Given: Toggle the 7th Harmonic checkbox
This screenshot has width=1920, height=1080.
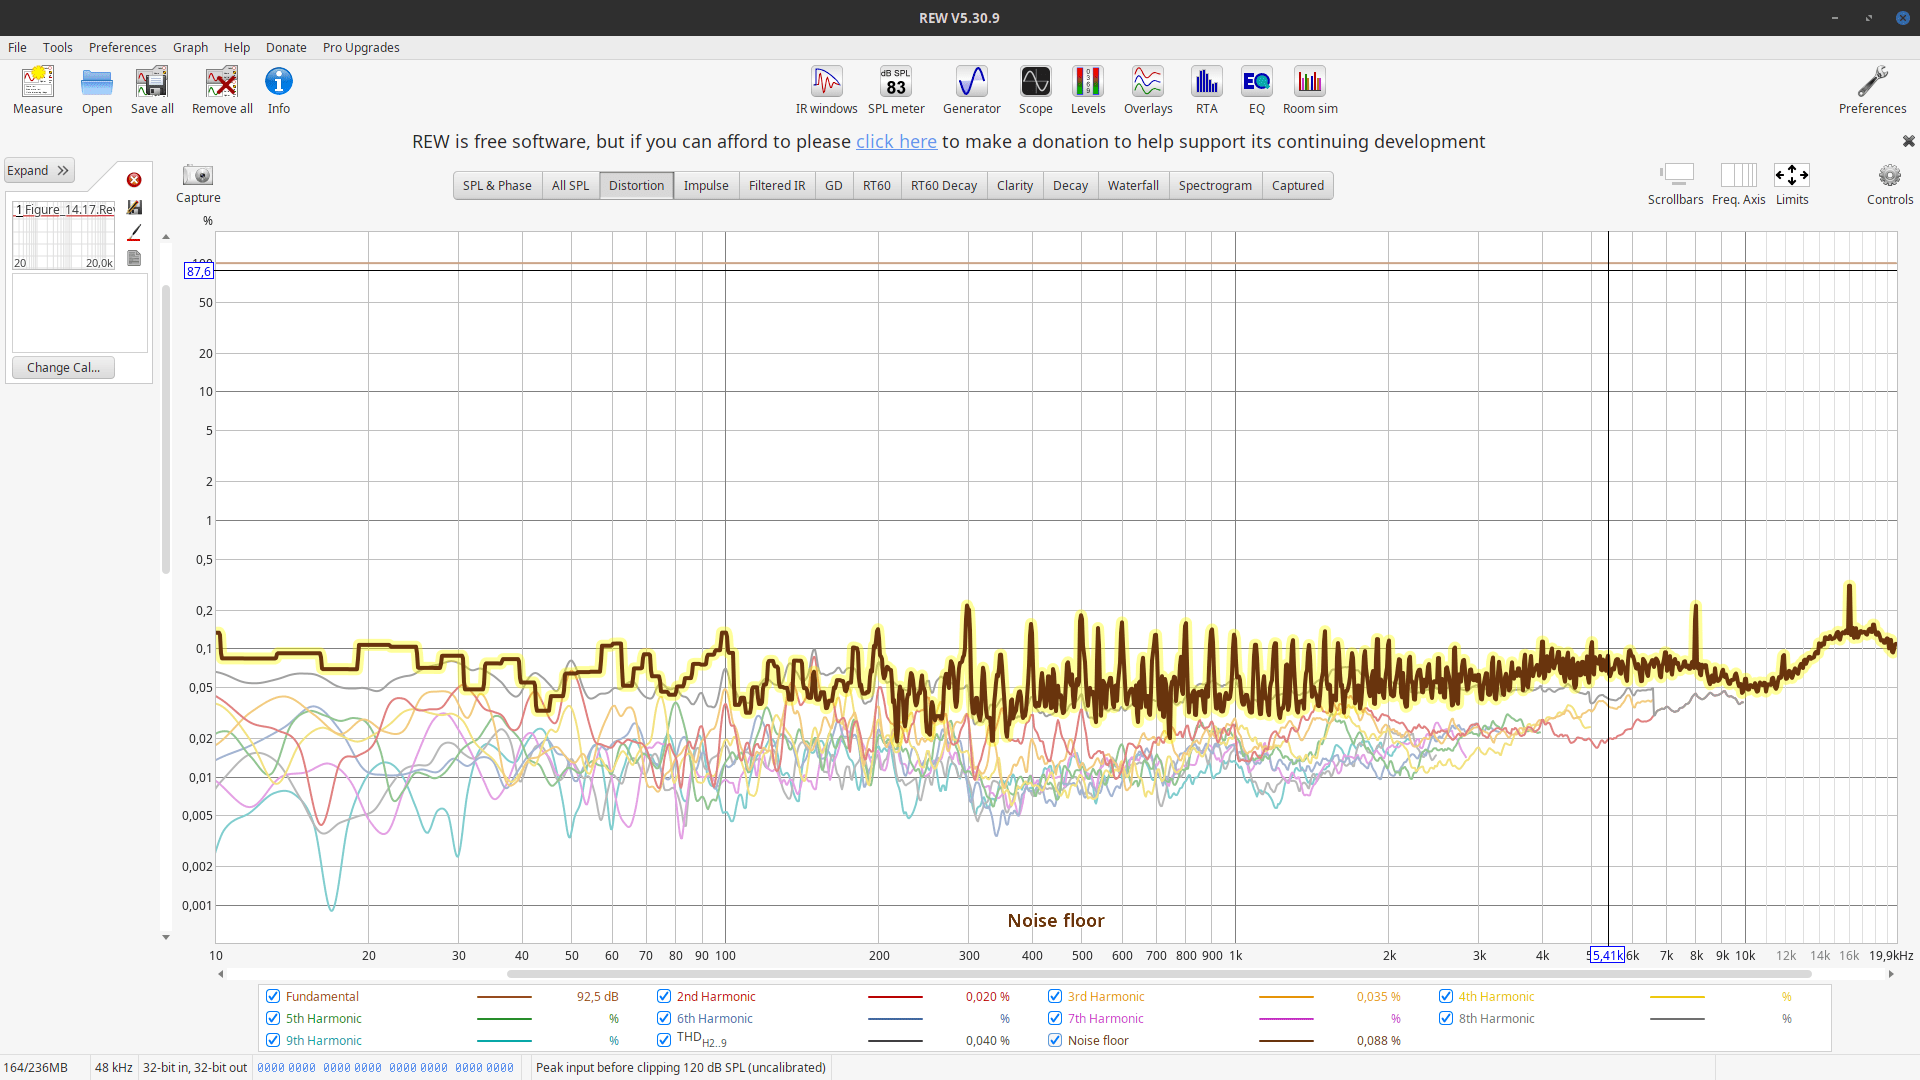Looking at the screenshot, I should click(1055, 1018).
